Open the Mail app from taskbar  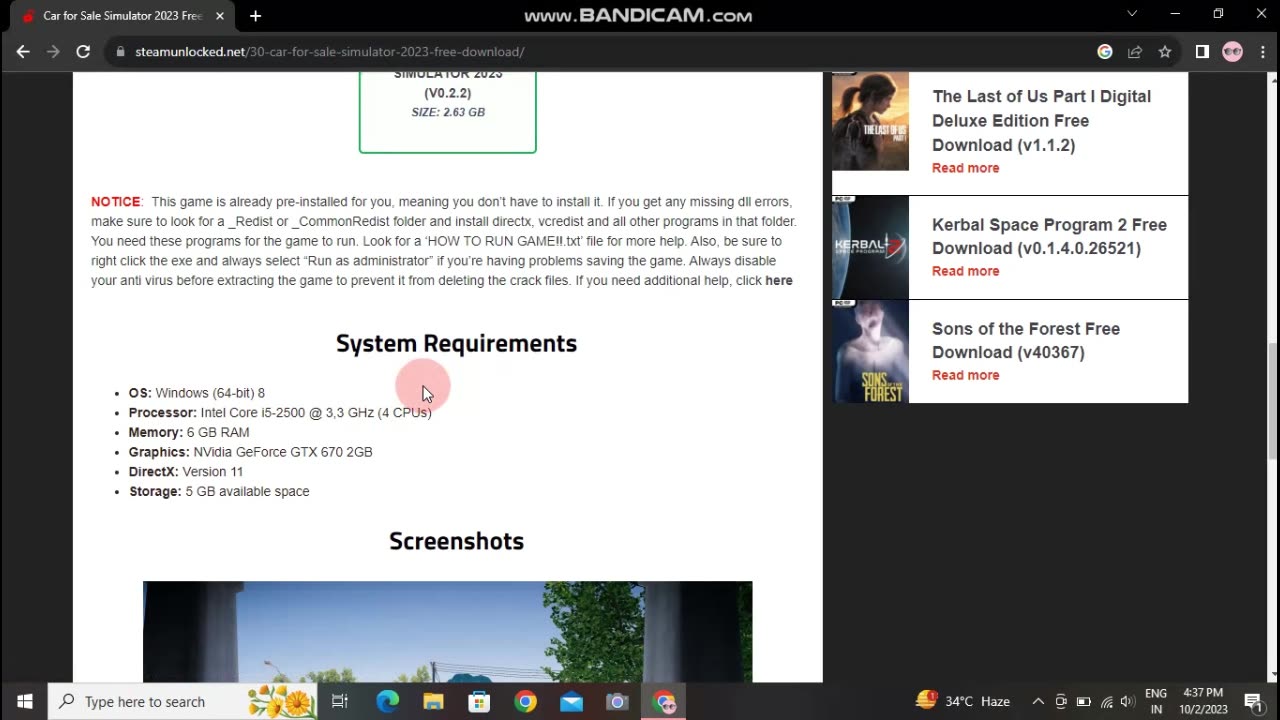(x=571, y=701)
